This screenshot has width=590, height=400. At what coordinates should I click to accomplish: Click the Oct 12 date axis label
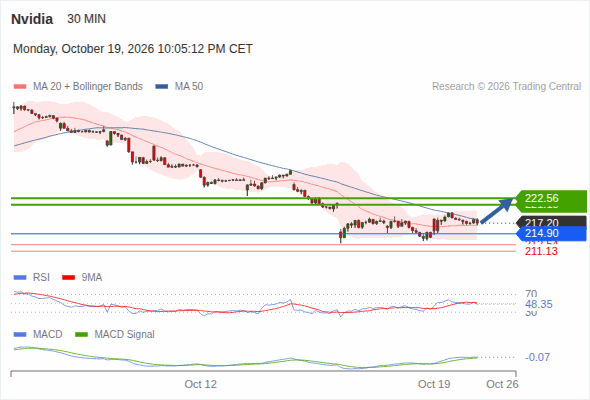tap(201, 384)
